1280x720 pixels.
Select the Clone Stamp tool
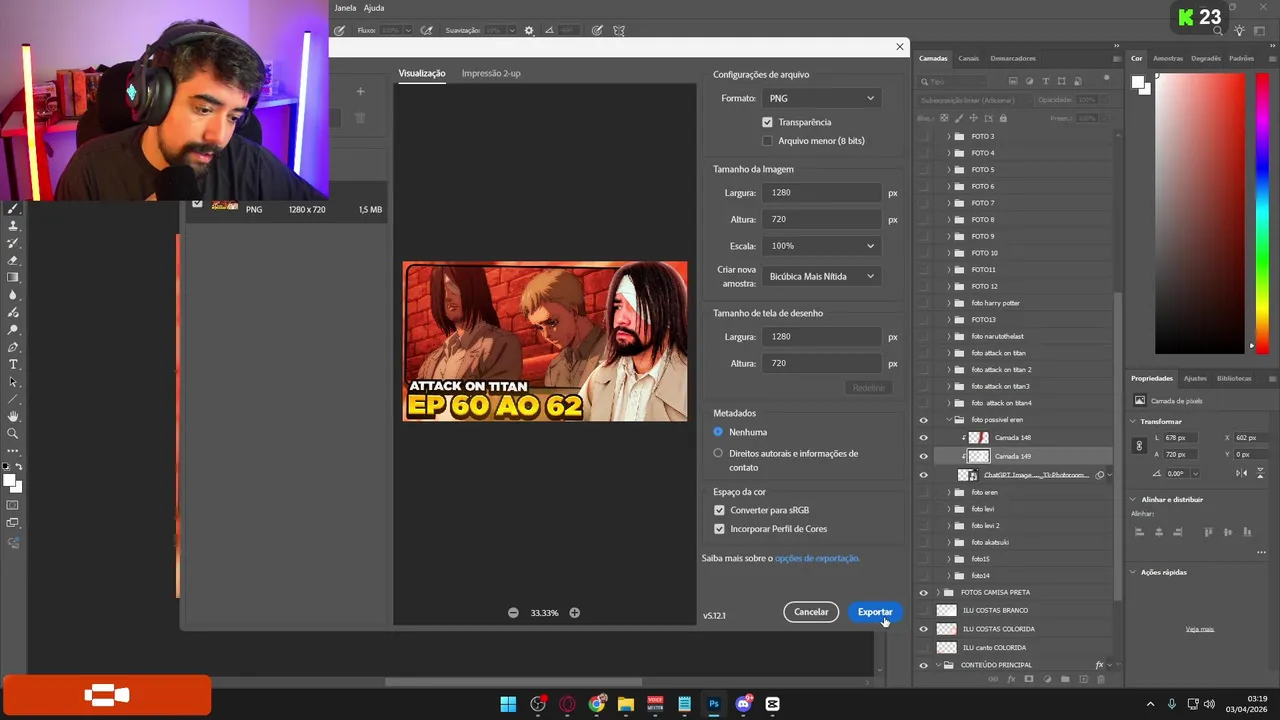[x=13, y=226]
